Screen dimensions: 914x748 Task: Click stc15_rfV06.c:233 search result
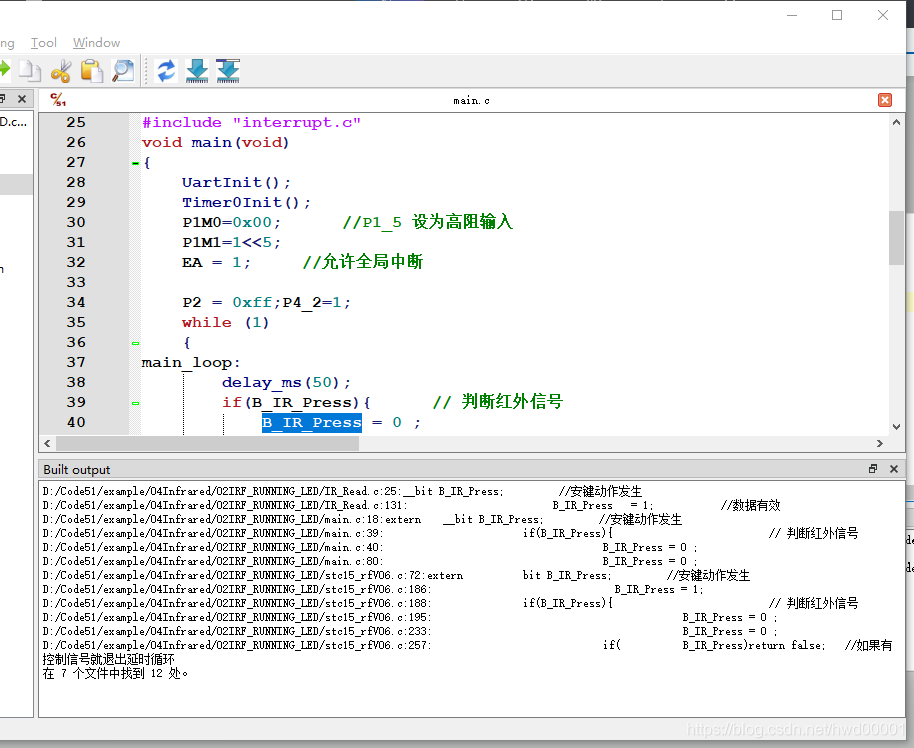pos(410,631)
